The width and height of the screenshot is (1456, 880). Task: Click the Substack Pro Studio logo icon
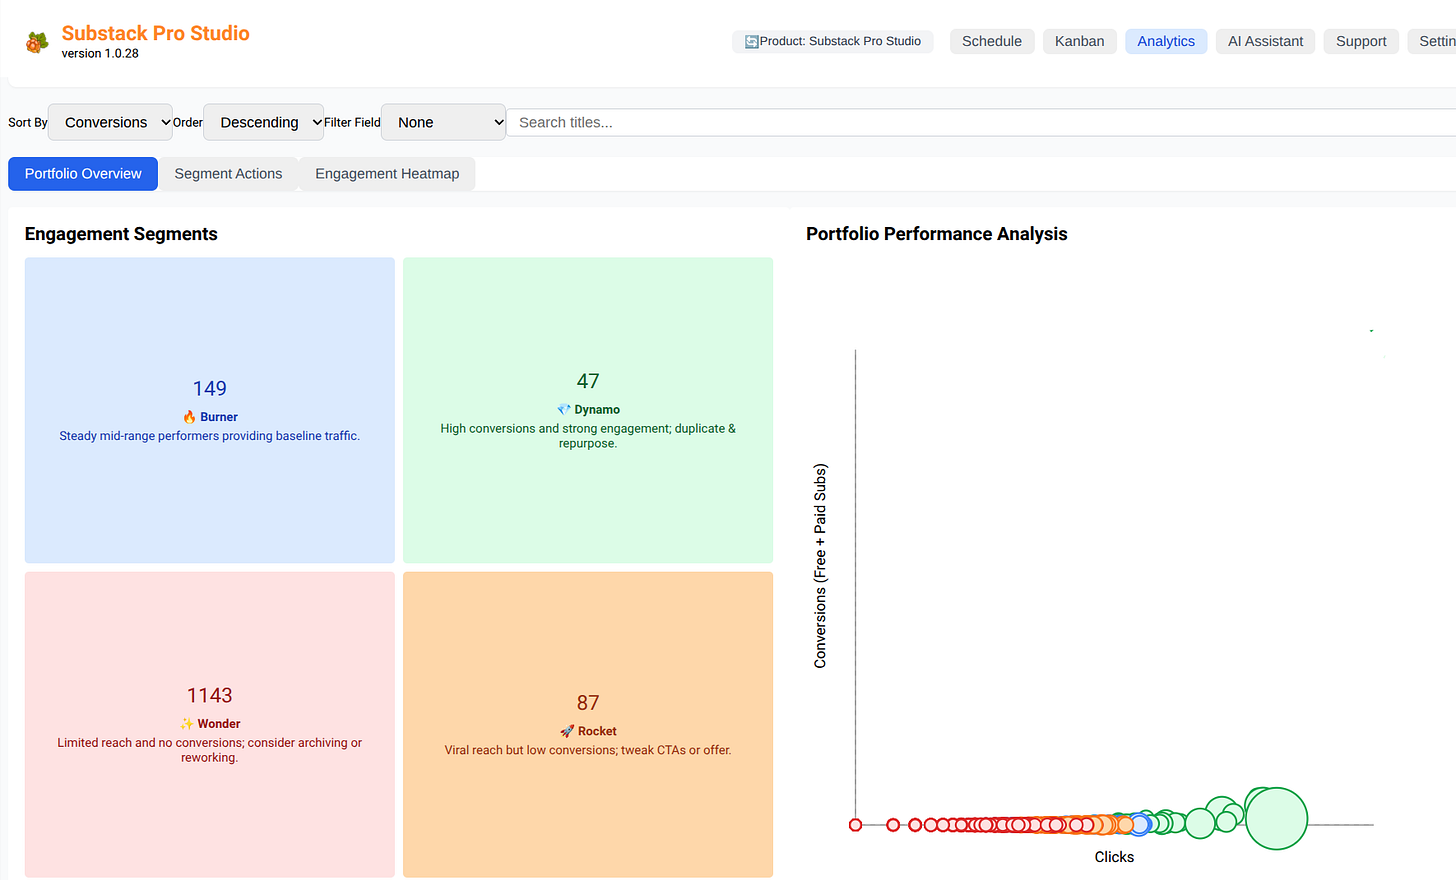[x=37, y=42]
